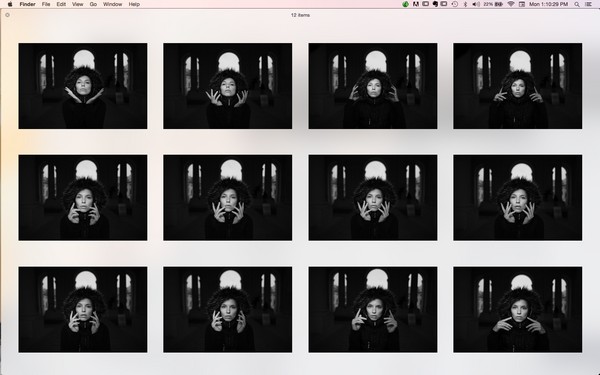Open the volume control icon

pyautogui.click(x=476, y=4)
